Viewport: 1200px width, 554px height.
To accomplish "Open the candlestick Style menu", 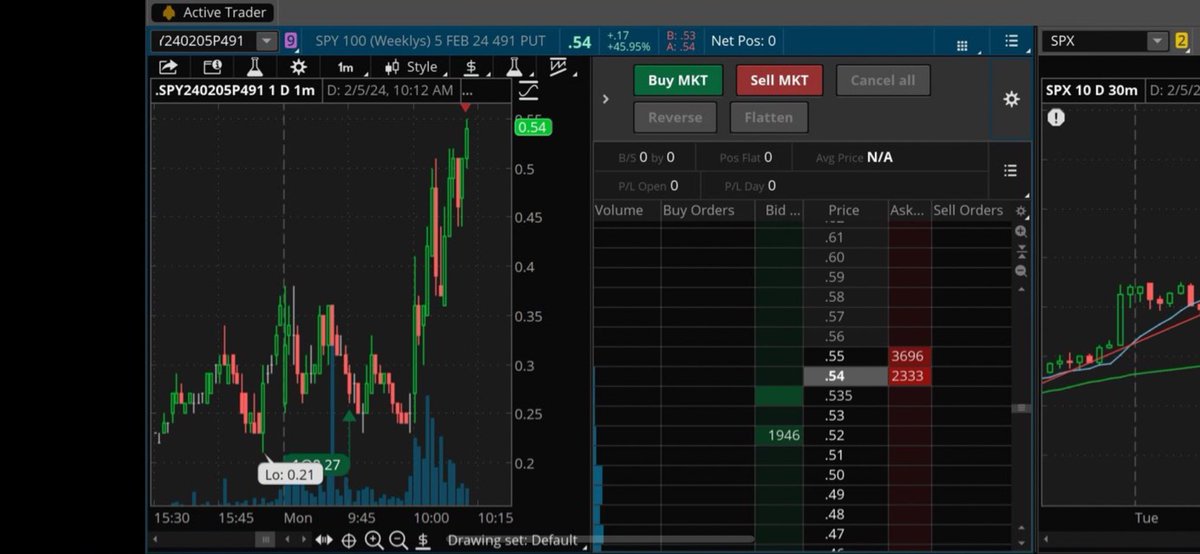I will (x=417, y=67).
